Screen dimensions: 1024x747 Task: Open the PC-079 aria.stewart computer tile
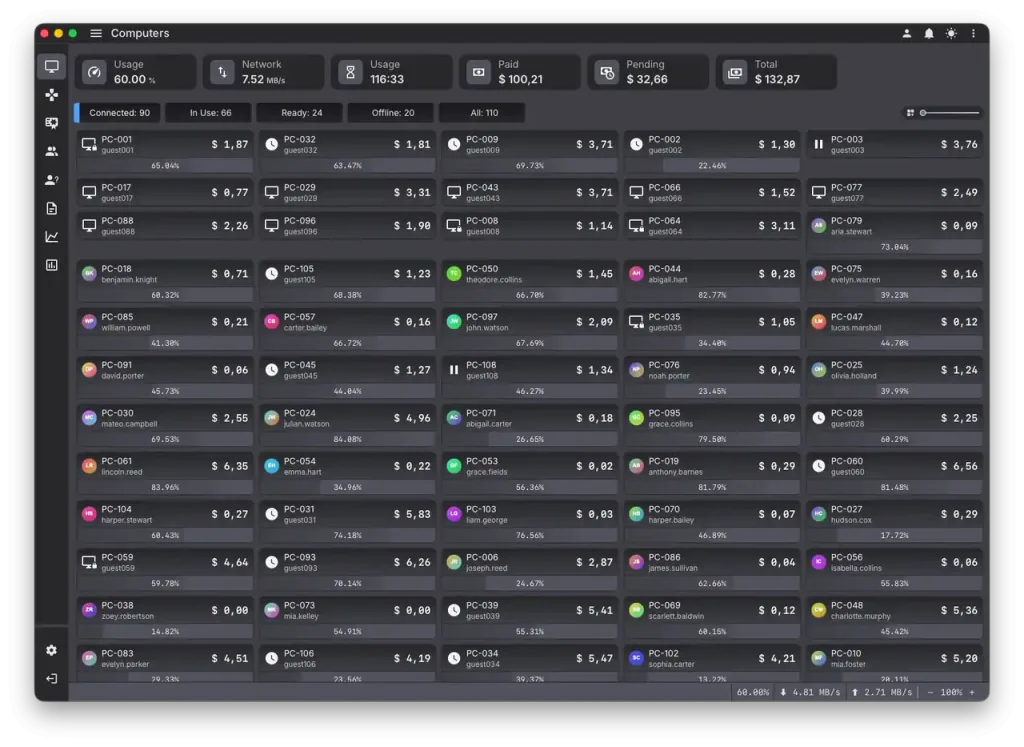(894, 233)
